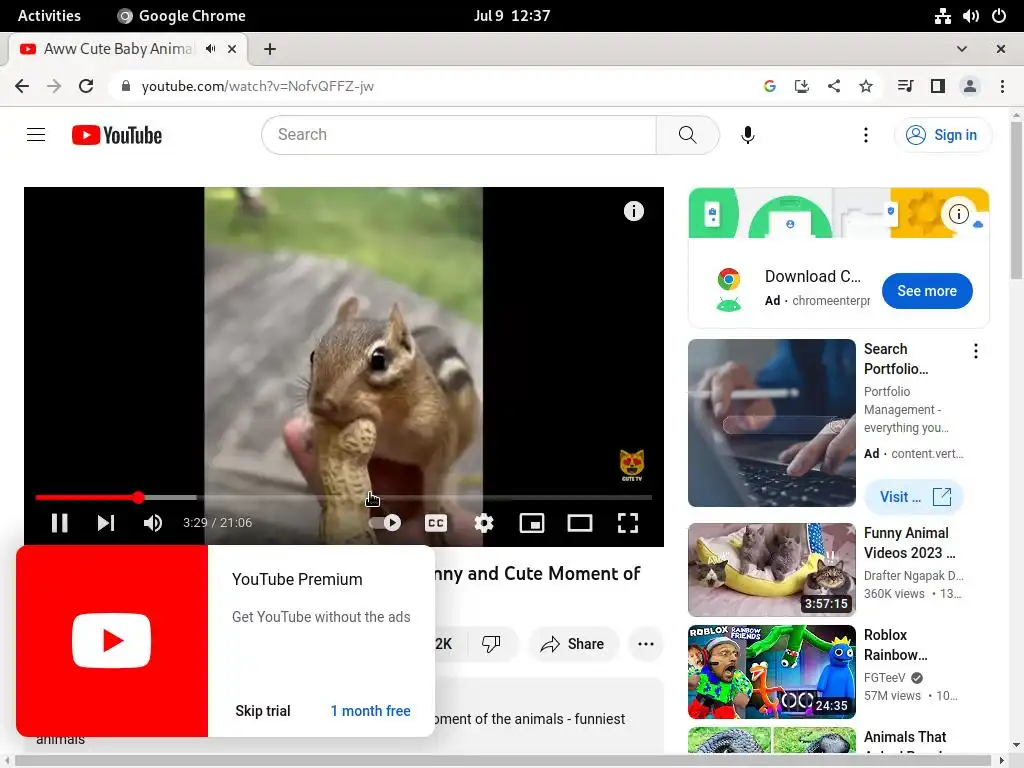The height and width of the screenshot is (768, 1024).
Task: Go to YouTube home via logo
Action: [x=117, y=135]
